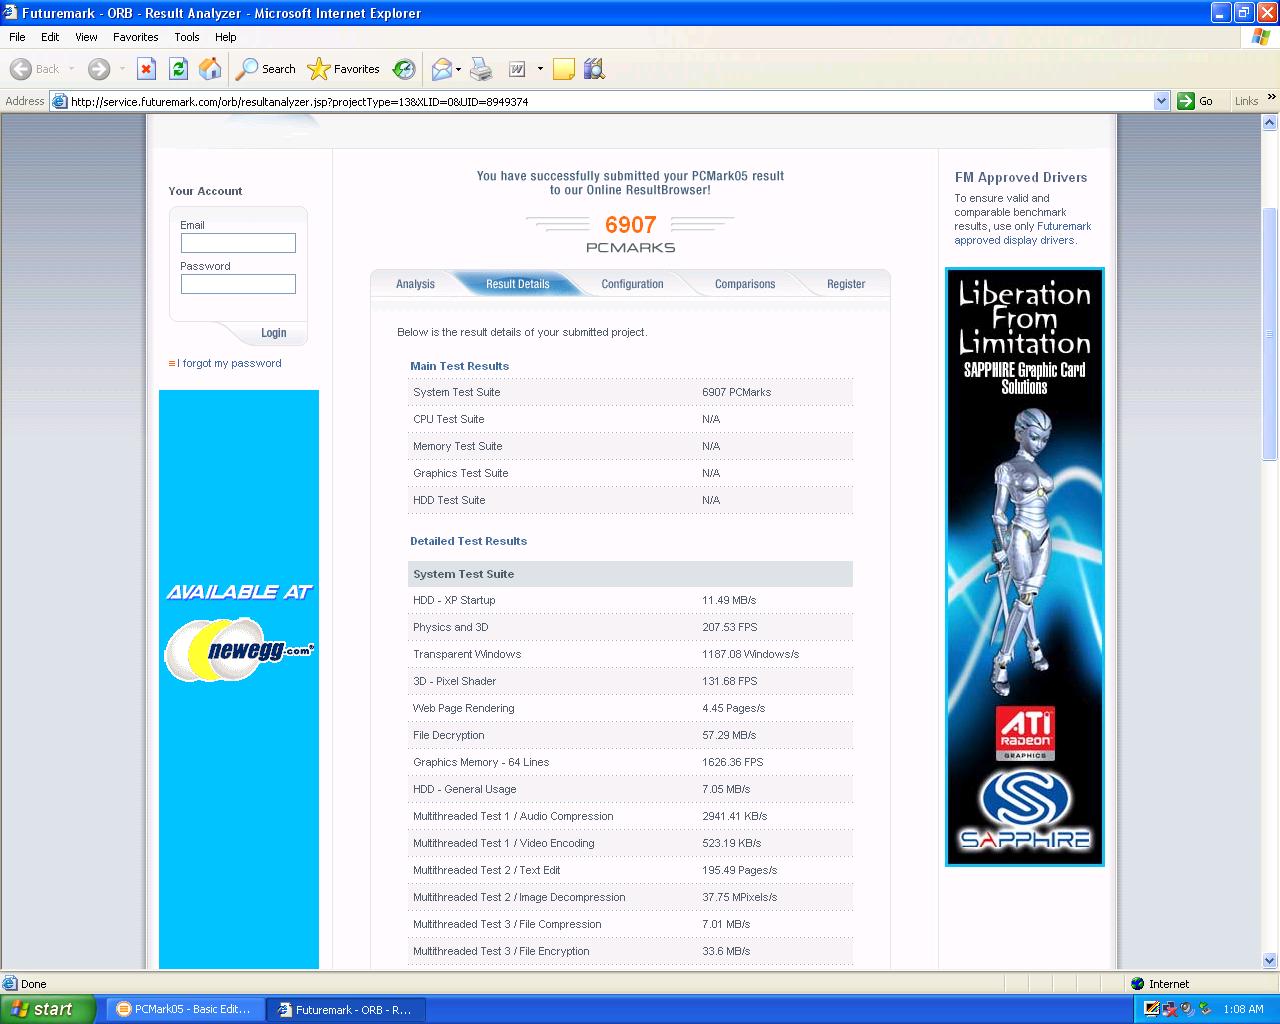Click the 6907 PCMarks score value
Image resolution: width=1280 pixels, height=1024 pixels.
(x=630, y=225)
